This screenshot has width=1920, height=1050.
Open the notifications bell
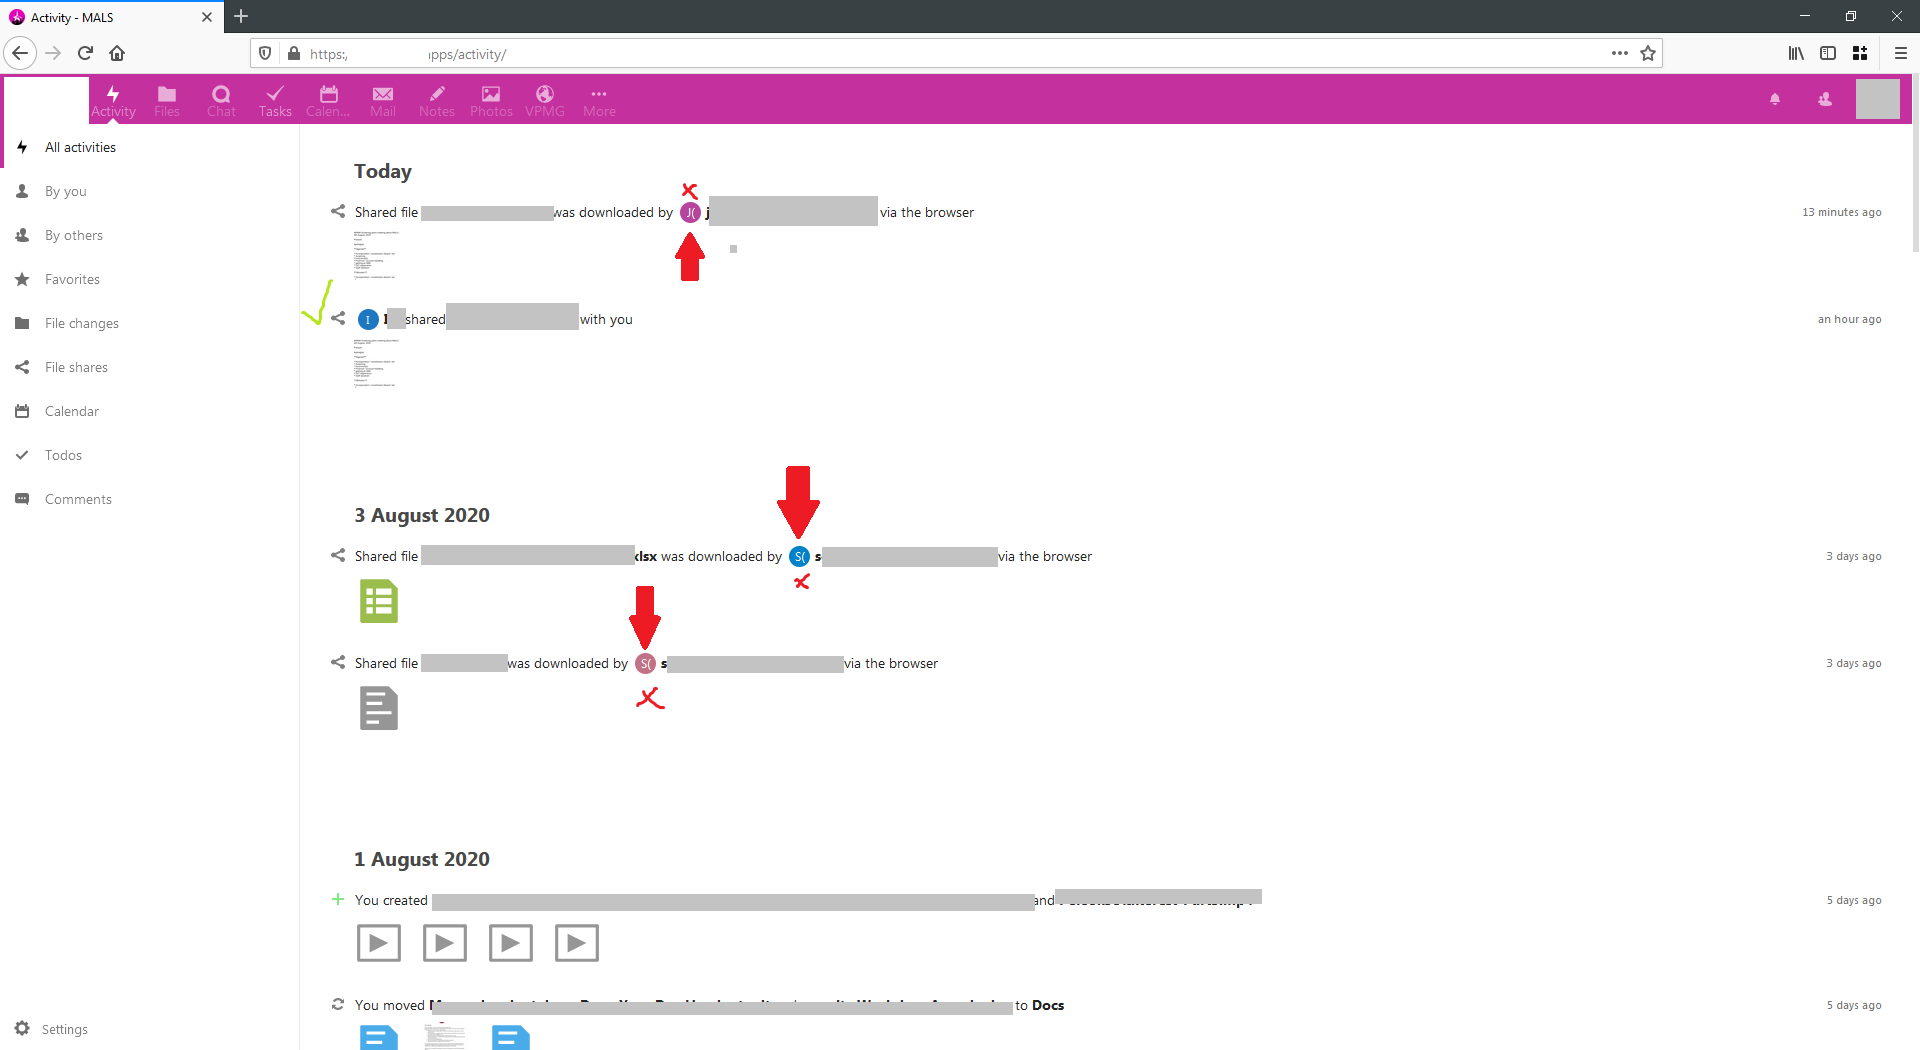tap(1775, 99)
